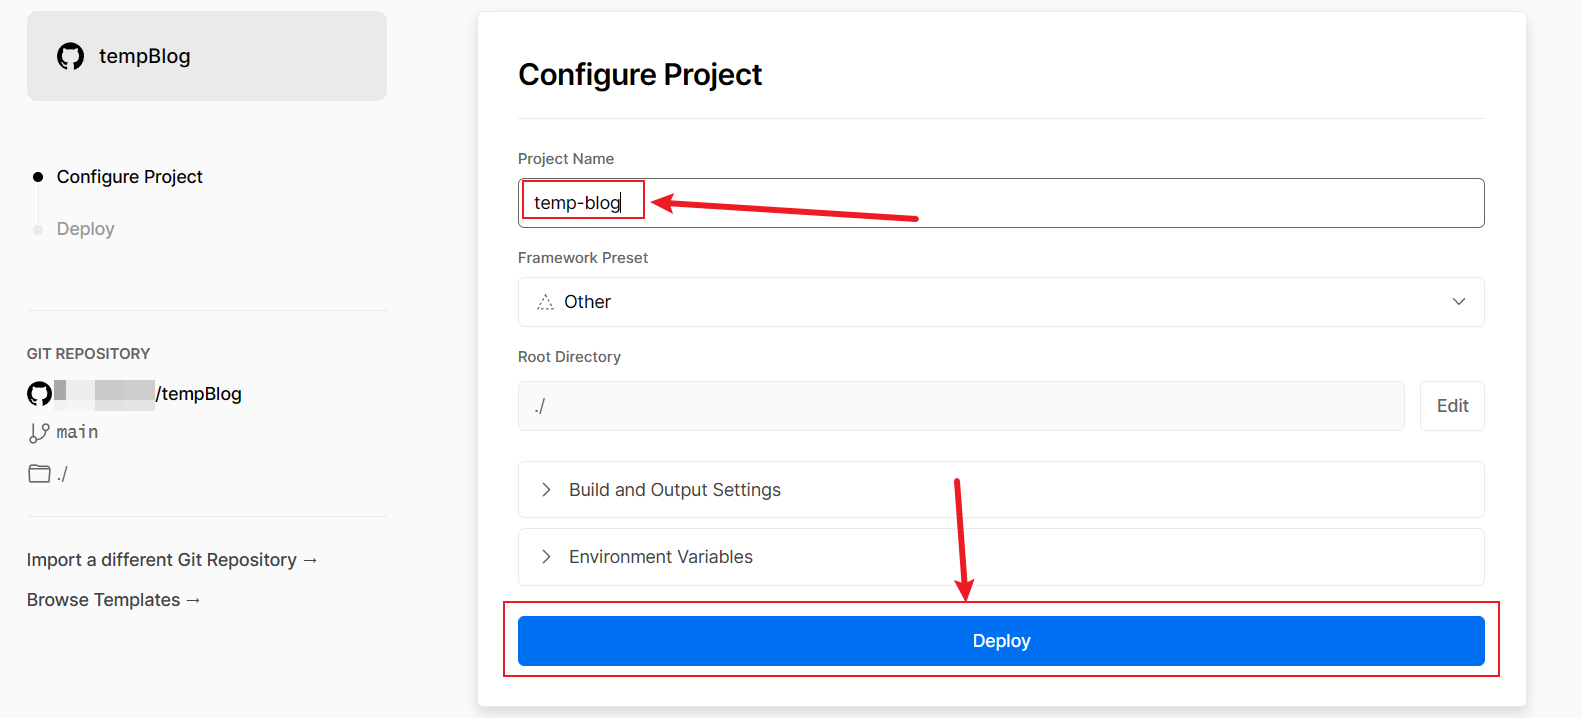Click the dotted triangle icon beside Other
The height and width of the screenshot is (718, 1582).
(x=545, y=302)
